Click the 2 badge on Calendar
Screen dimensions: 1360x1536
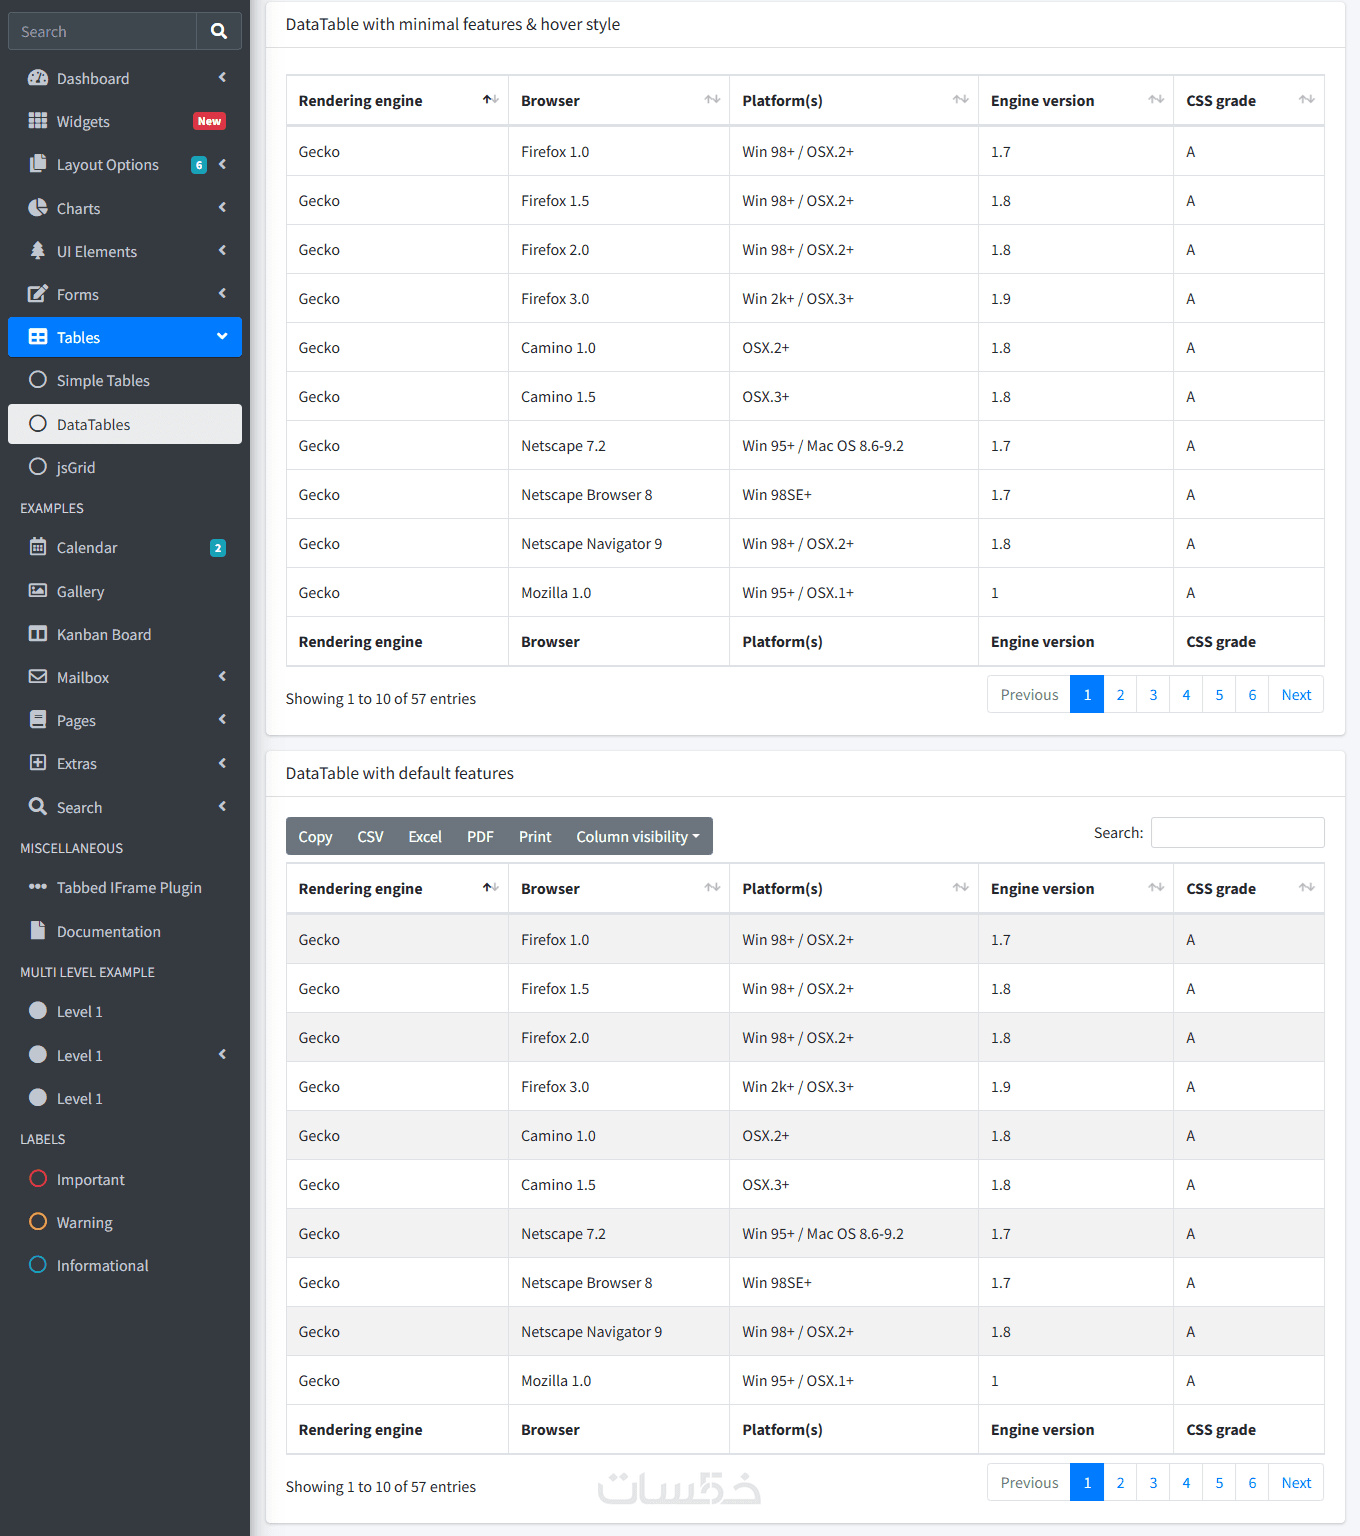click(218, 548)
